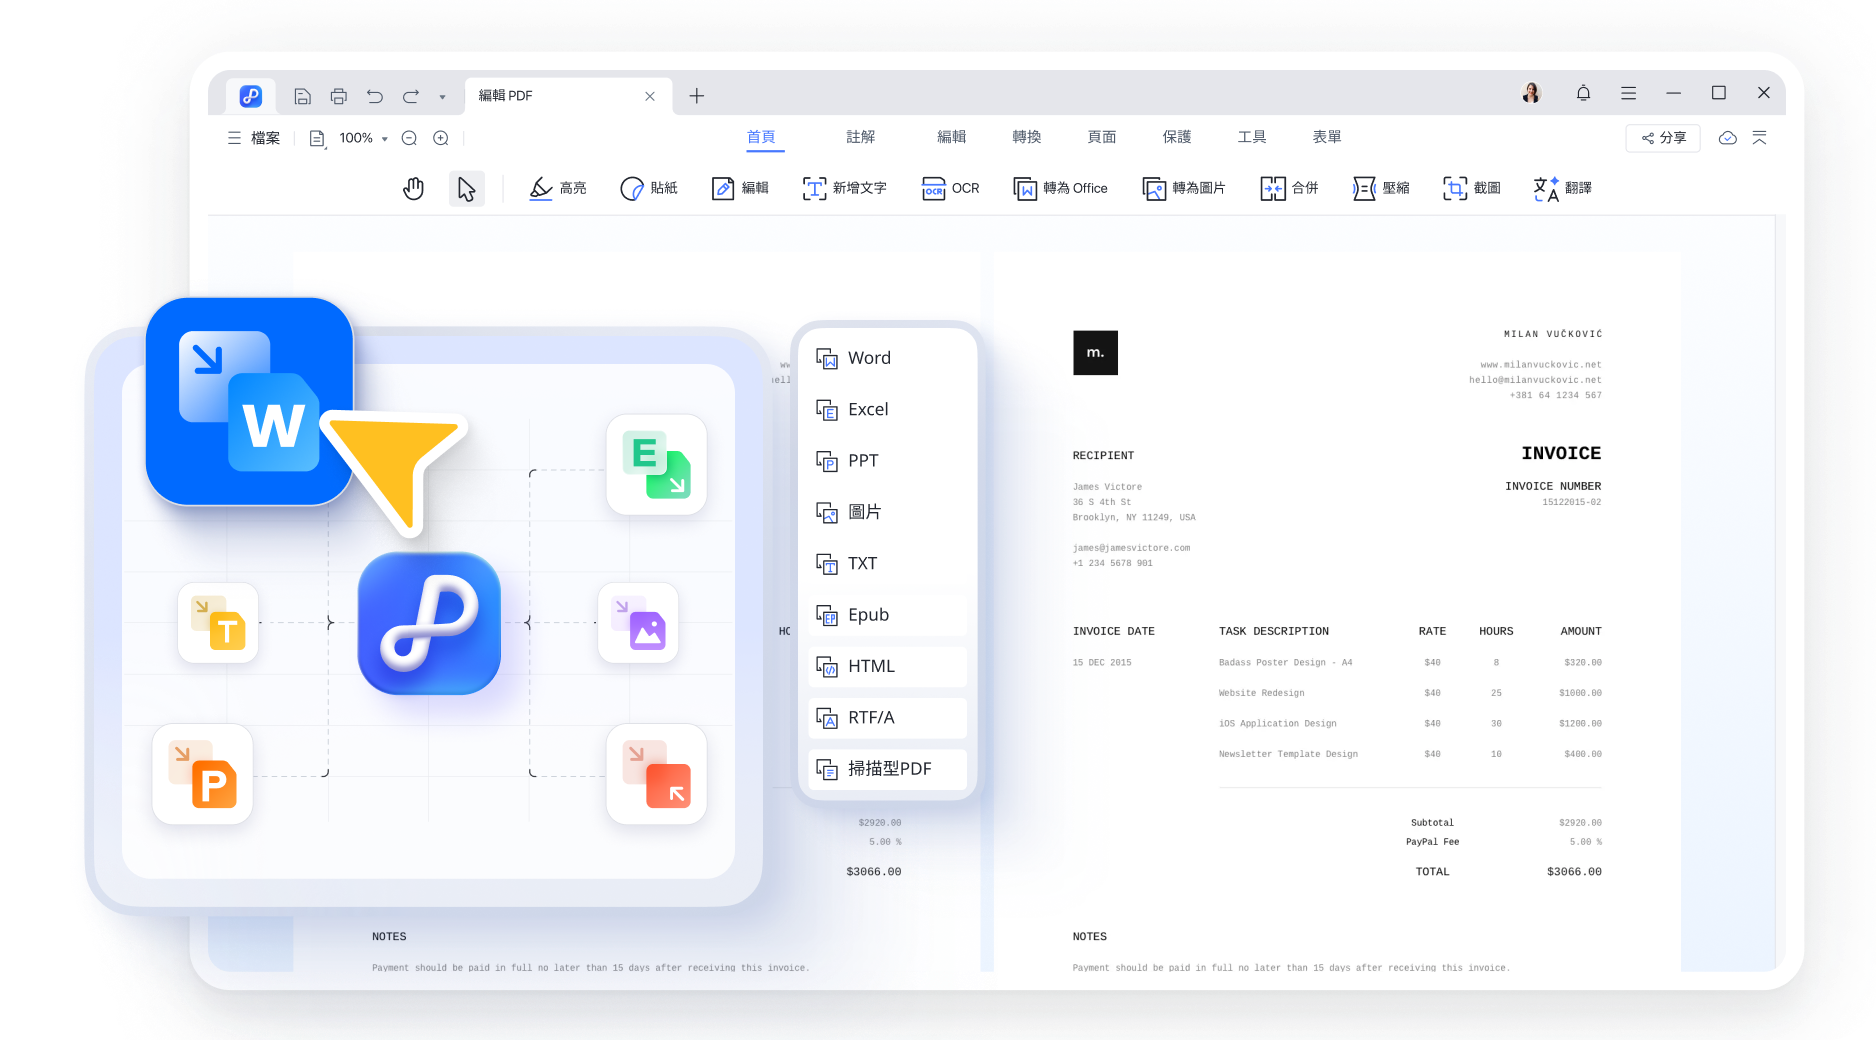The width and height of the screenshot is (1876, 1040).
Task: Select the 貼紙 sticker tool
Action: pyautogui.click(x=648, y=188)
